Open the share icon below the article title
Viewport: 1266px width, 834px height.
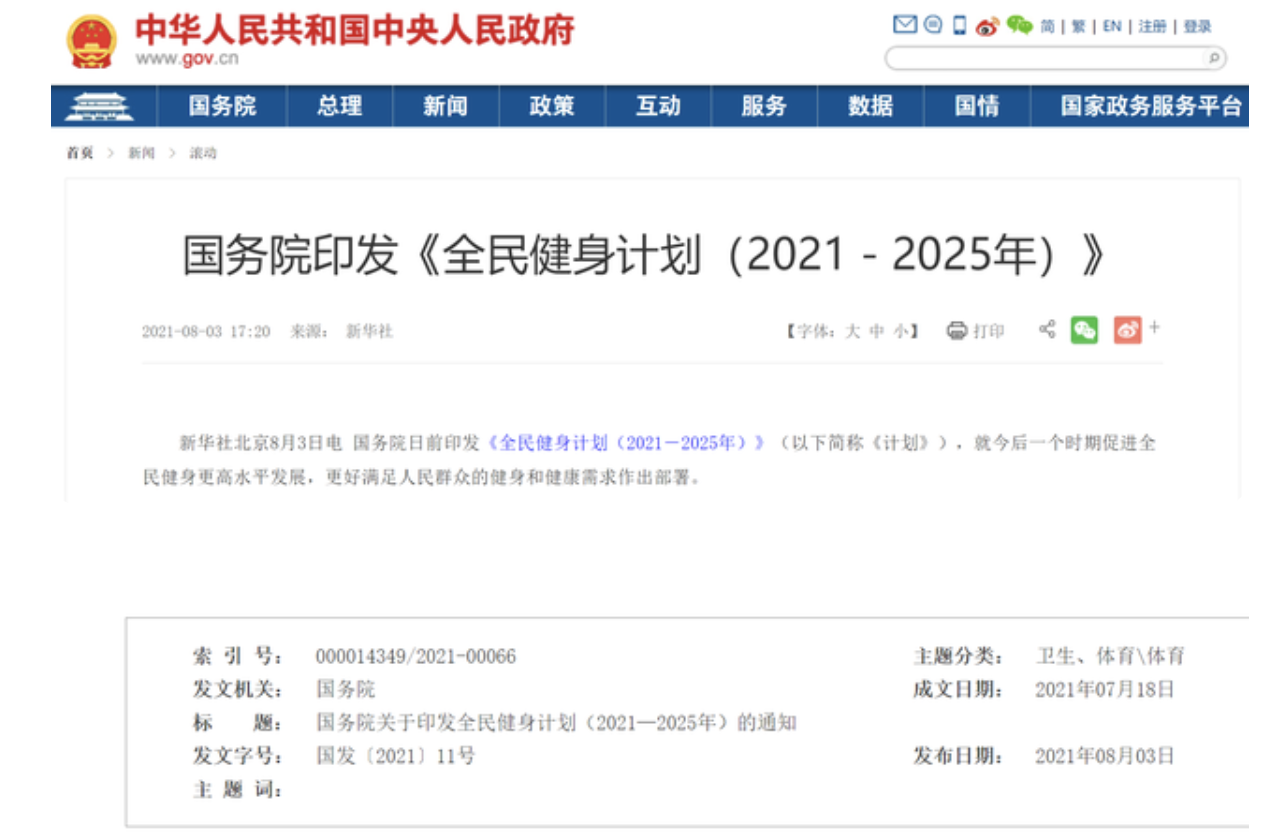(1046, 329)
